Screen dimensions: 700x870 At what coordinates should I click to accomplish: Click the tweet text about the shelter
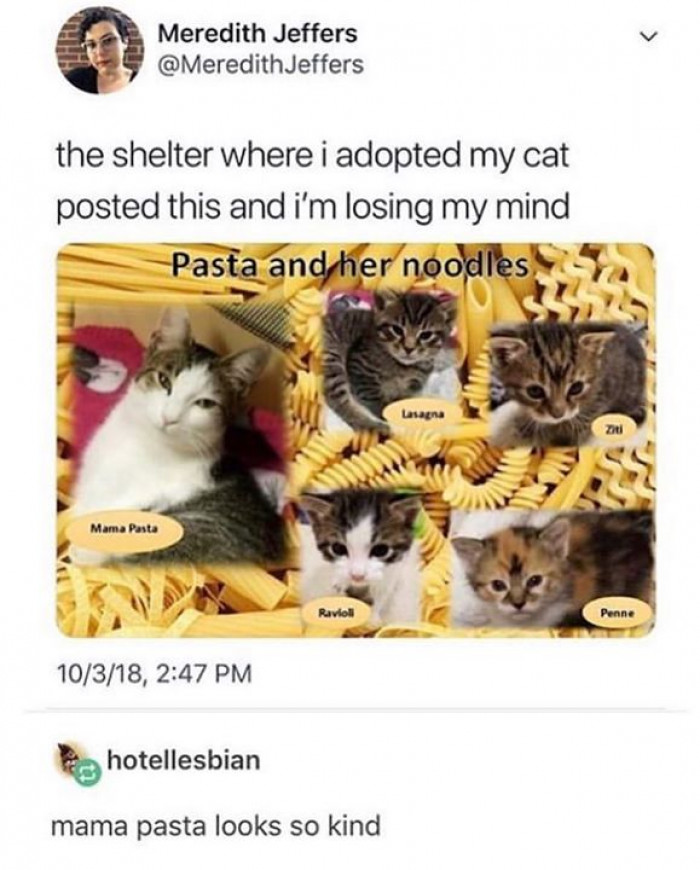click(x=313, y=181)
